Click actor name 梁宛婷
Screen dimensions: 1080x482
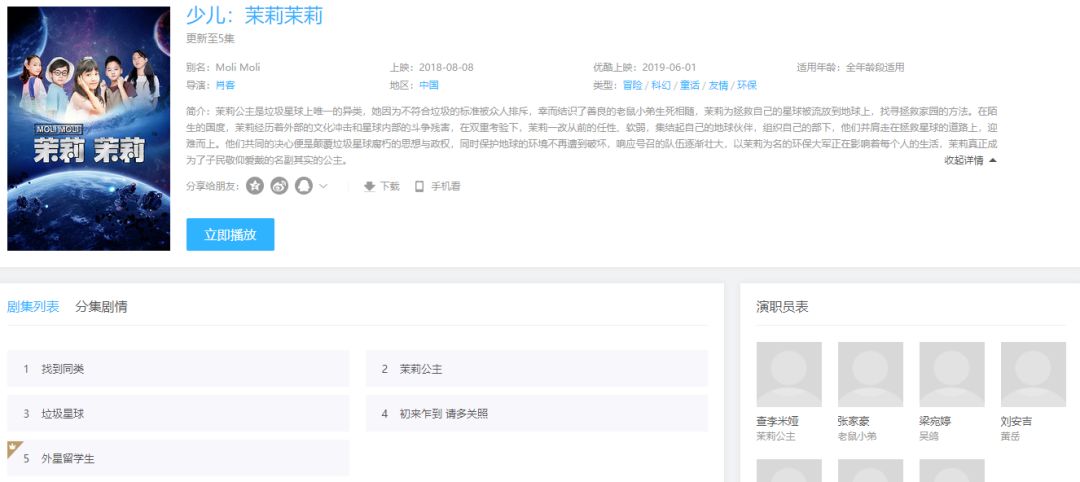[x=935, y=421]
